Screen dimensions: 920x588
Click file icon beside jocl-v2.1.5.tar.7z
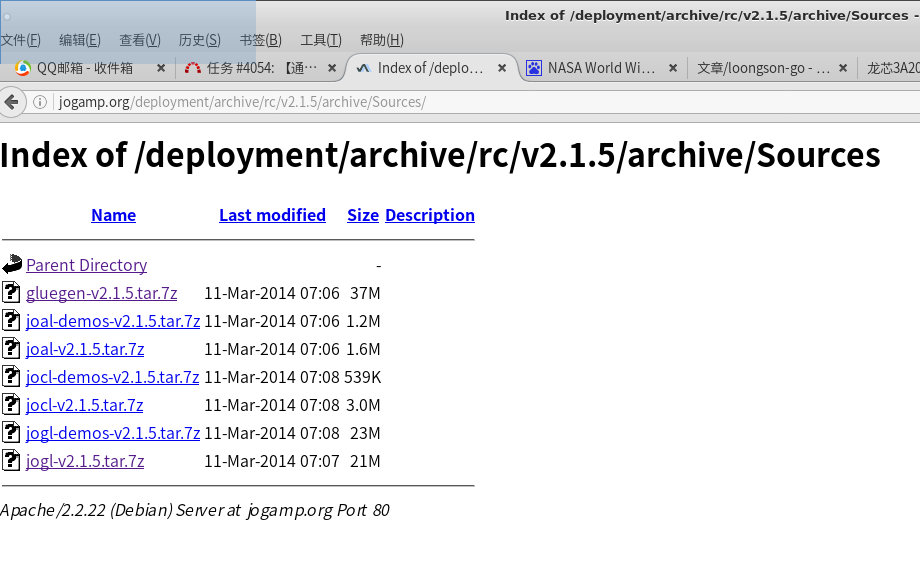click(x=11, y=405)
